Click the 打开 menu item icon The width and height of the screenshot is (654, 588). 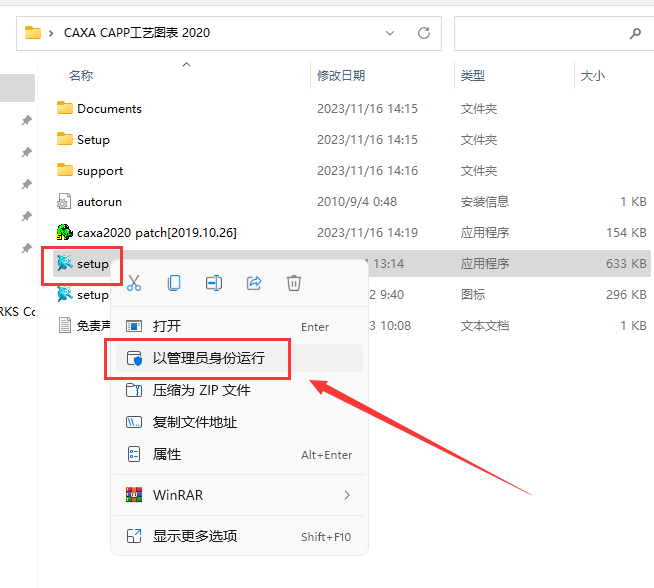point(134,326)
